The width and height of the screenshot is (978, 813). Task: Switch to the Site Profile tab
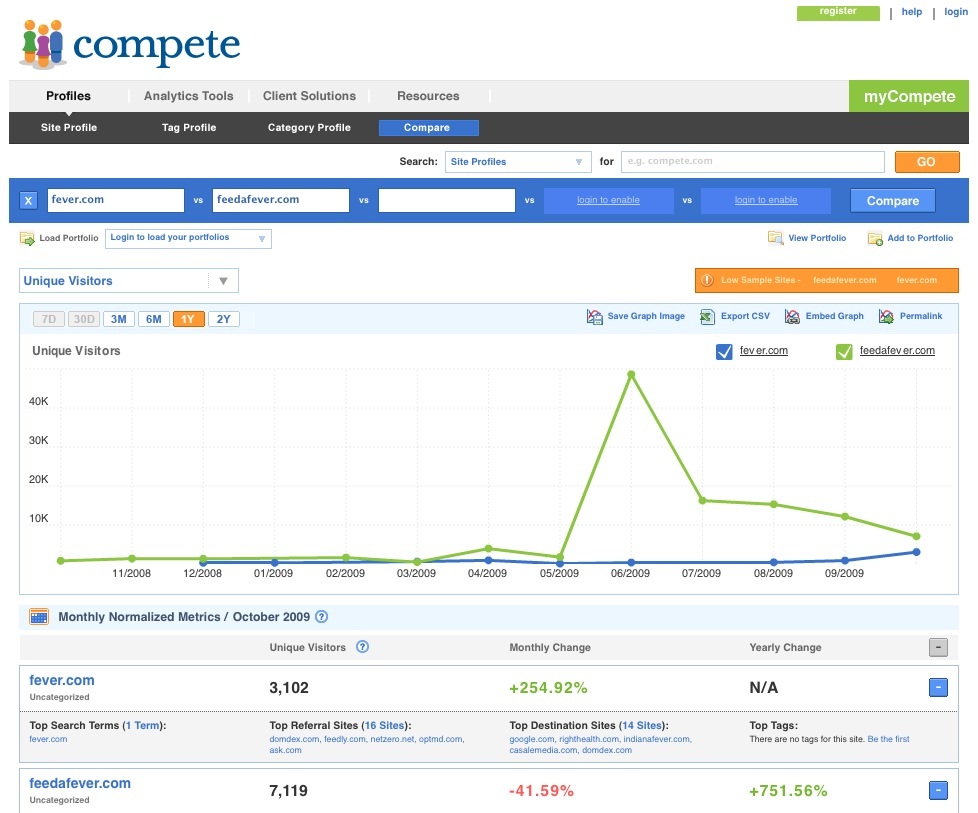(69, 127)
